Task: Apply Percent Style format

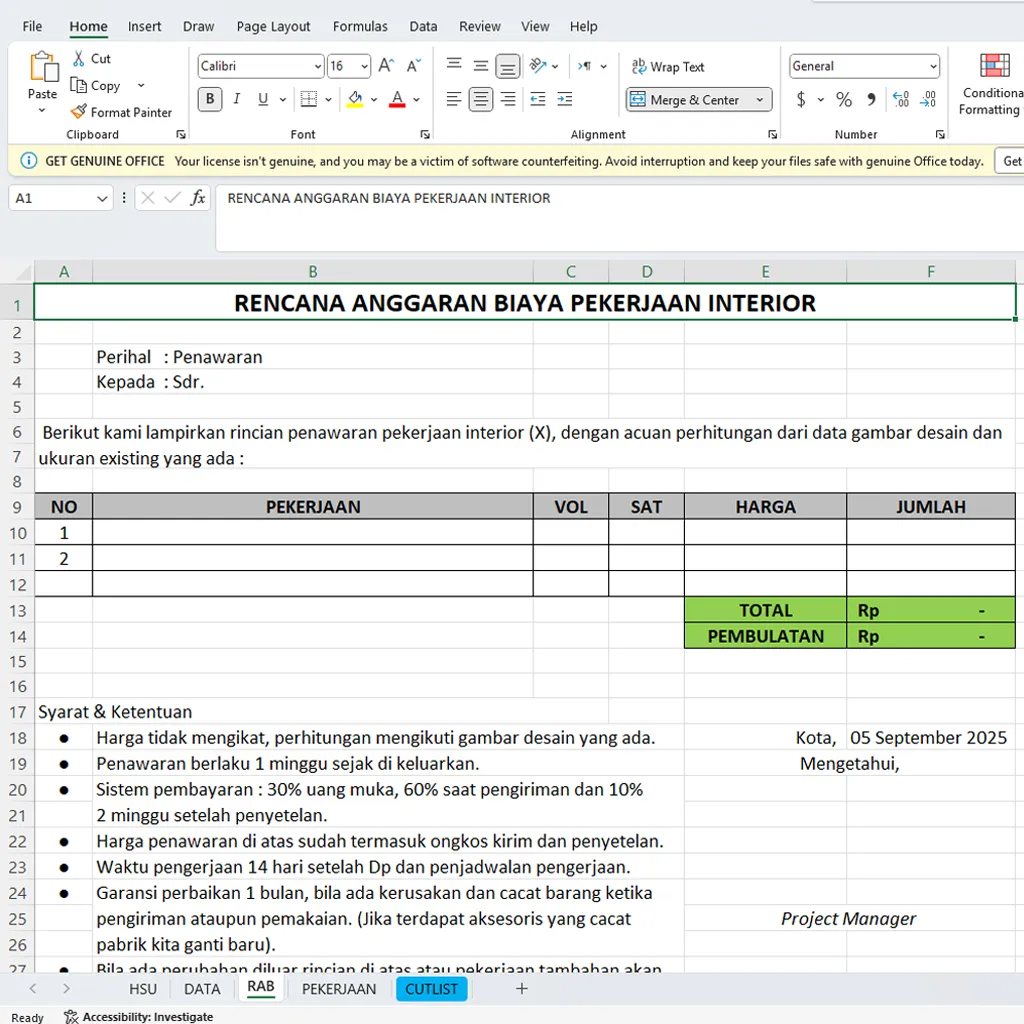Action: click(844, 99)
